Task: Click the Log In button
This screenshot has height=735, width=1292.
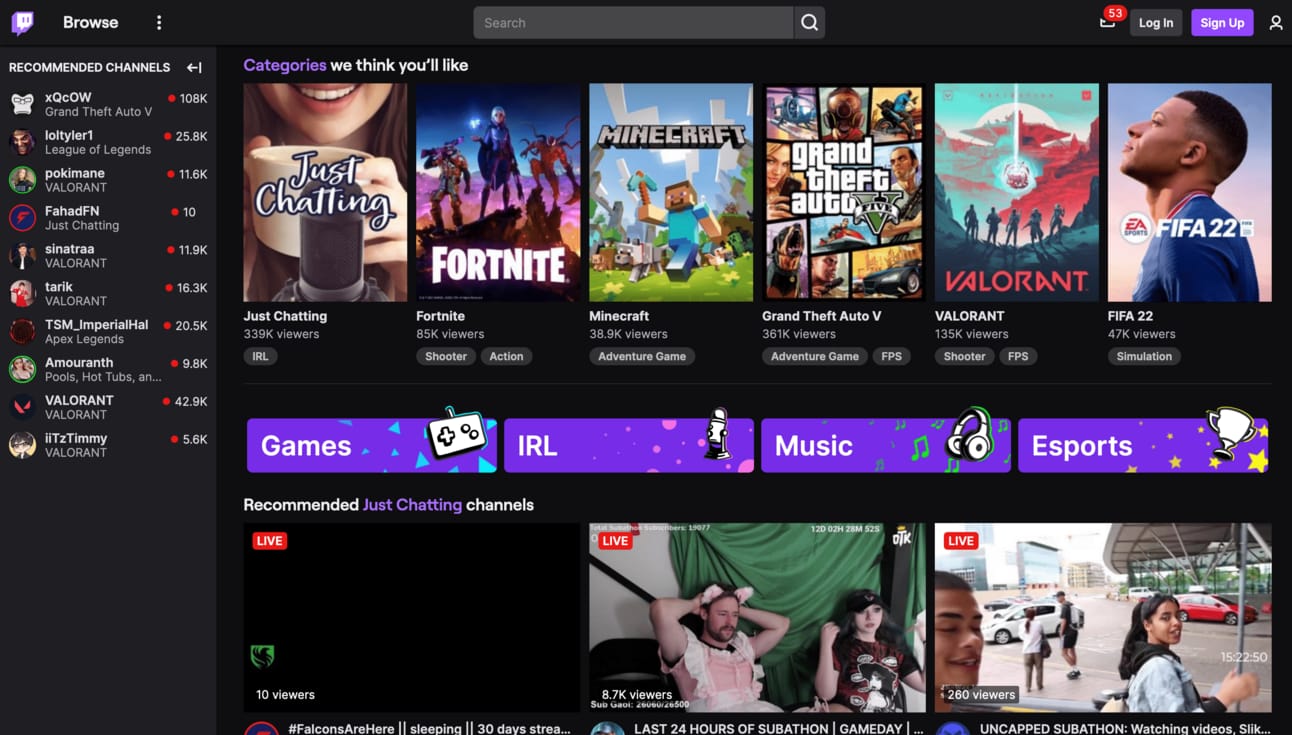Action: coord(1156,23)
